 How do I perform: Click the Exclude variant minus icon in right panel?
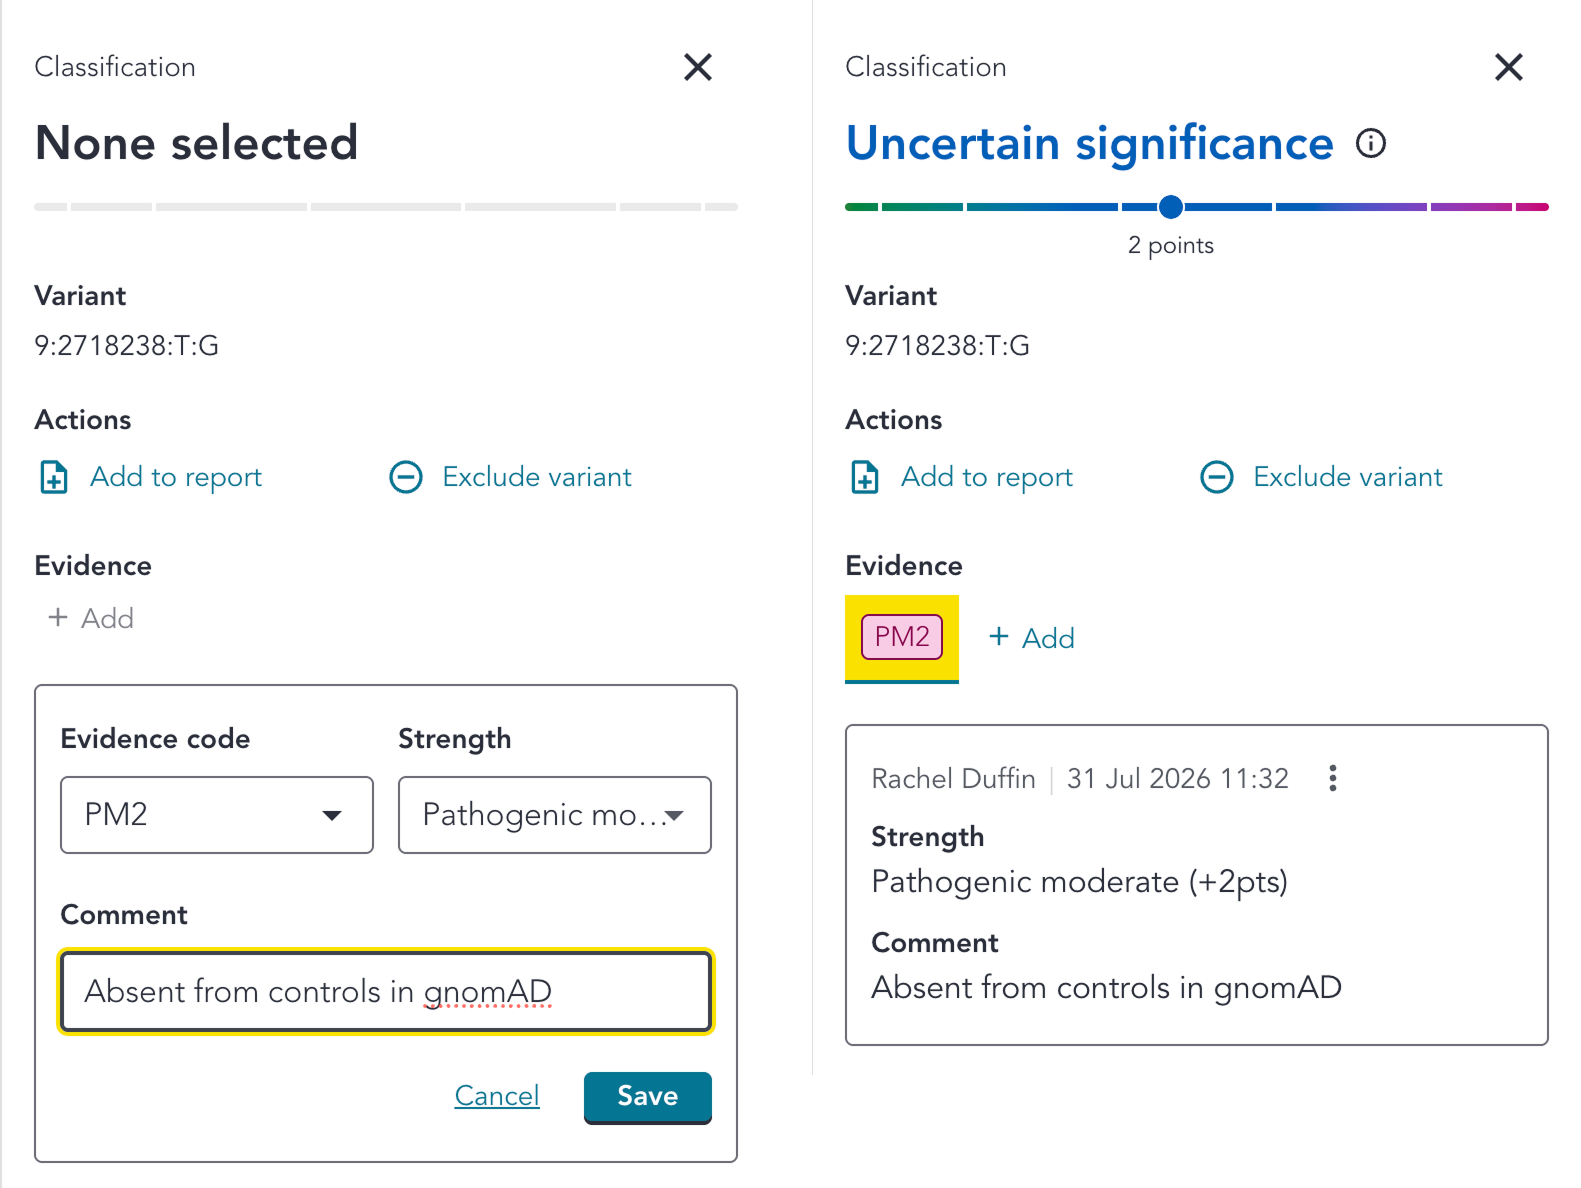(x=1217, y=477)
